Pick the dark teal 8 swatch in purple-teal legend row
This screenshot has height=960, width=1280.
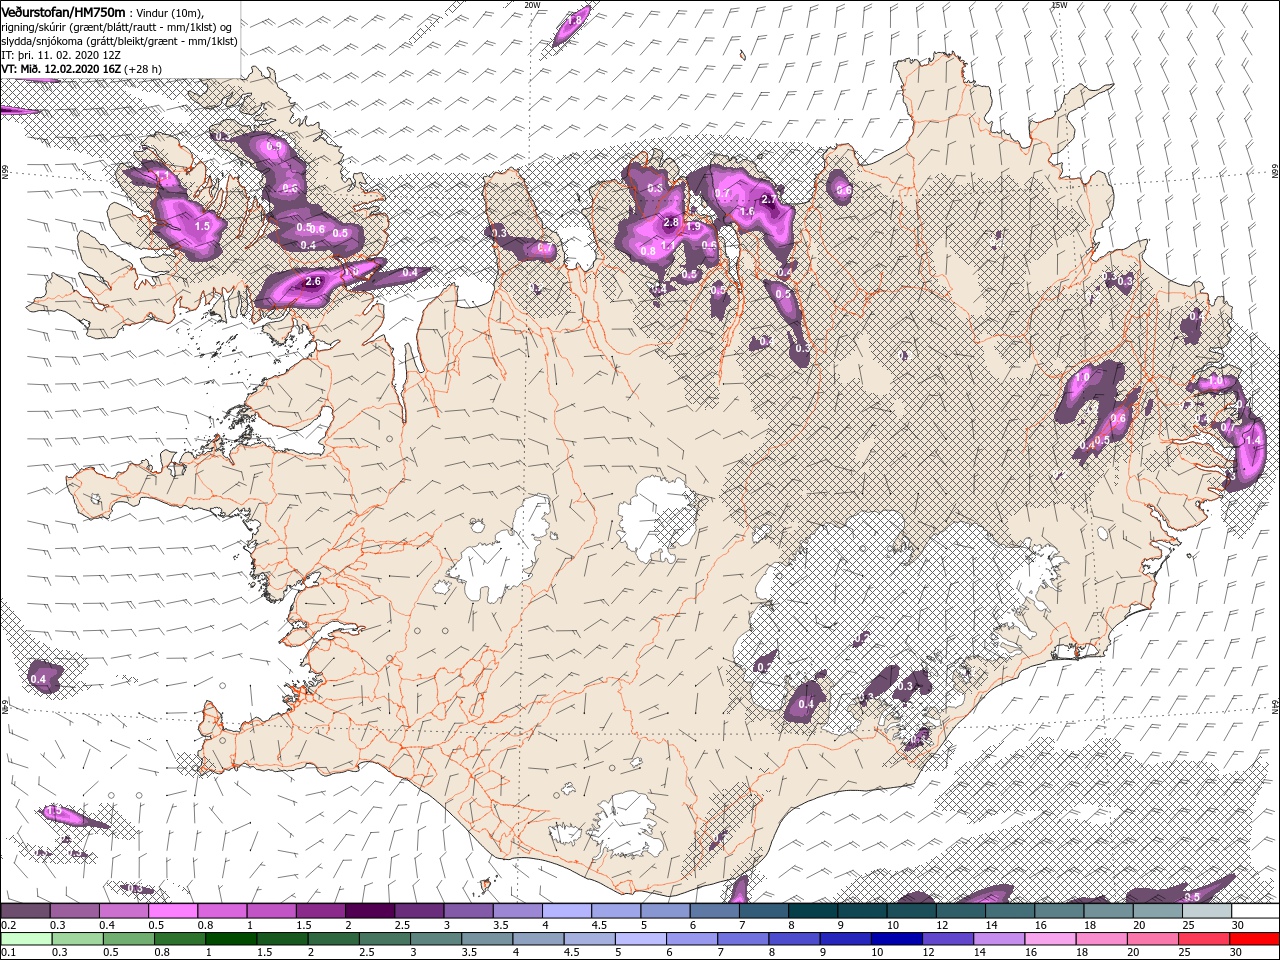(812, 911)
